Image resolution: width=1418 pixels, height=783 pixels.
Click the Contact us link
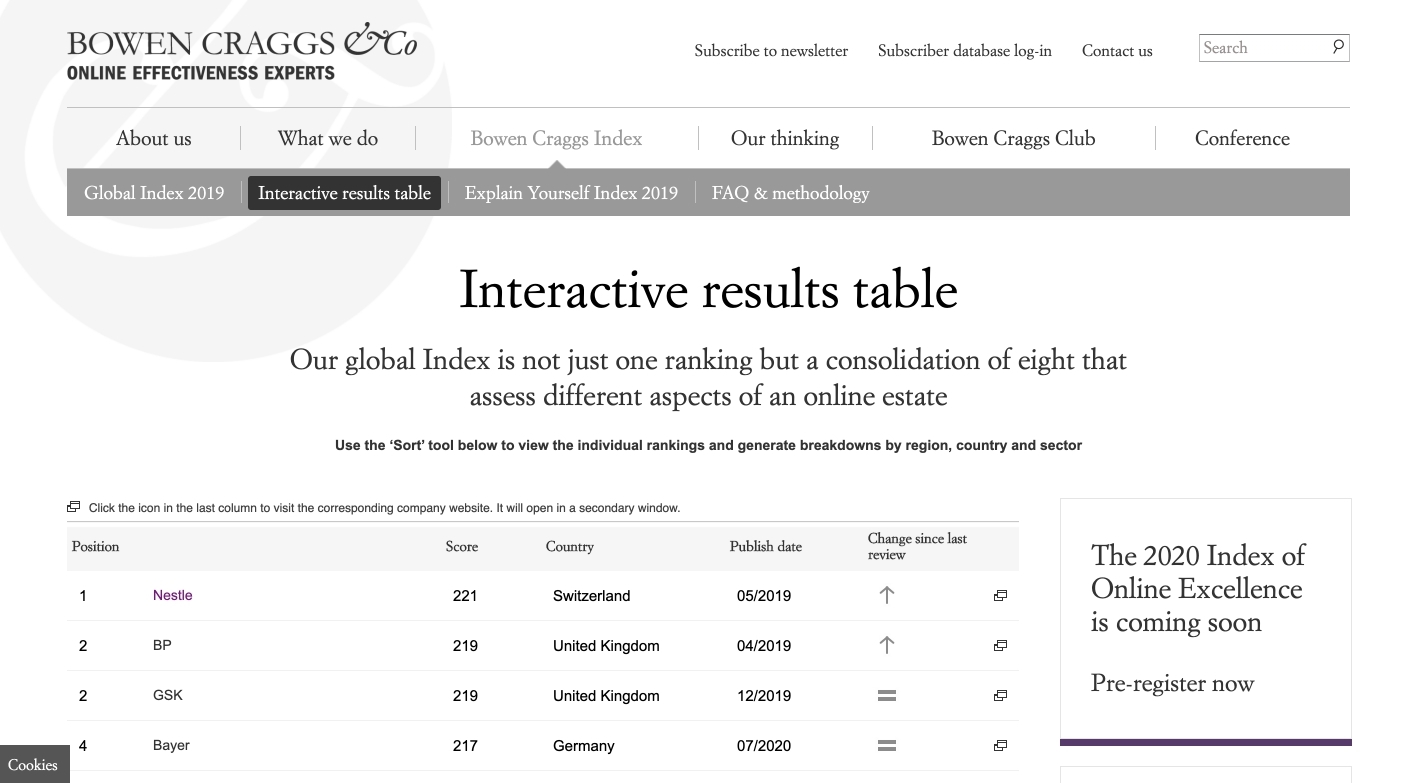coord(1117,51)
